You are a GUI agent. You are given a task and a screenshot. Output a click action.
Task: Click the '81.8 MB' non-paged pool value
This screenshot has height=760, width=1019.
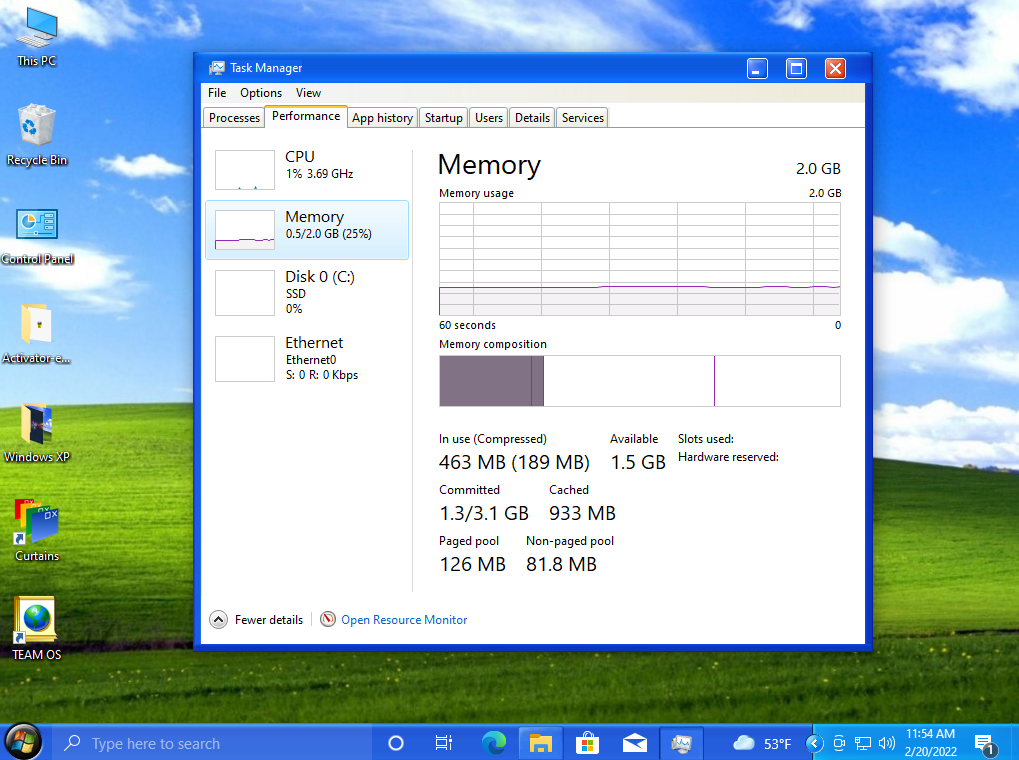pos(561,564)
